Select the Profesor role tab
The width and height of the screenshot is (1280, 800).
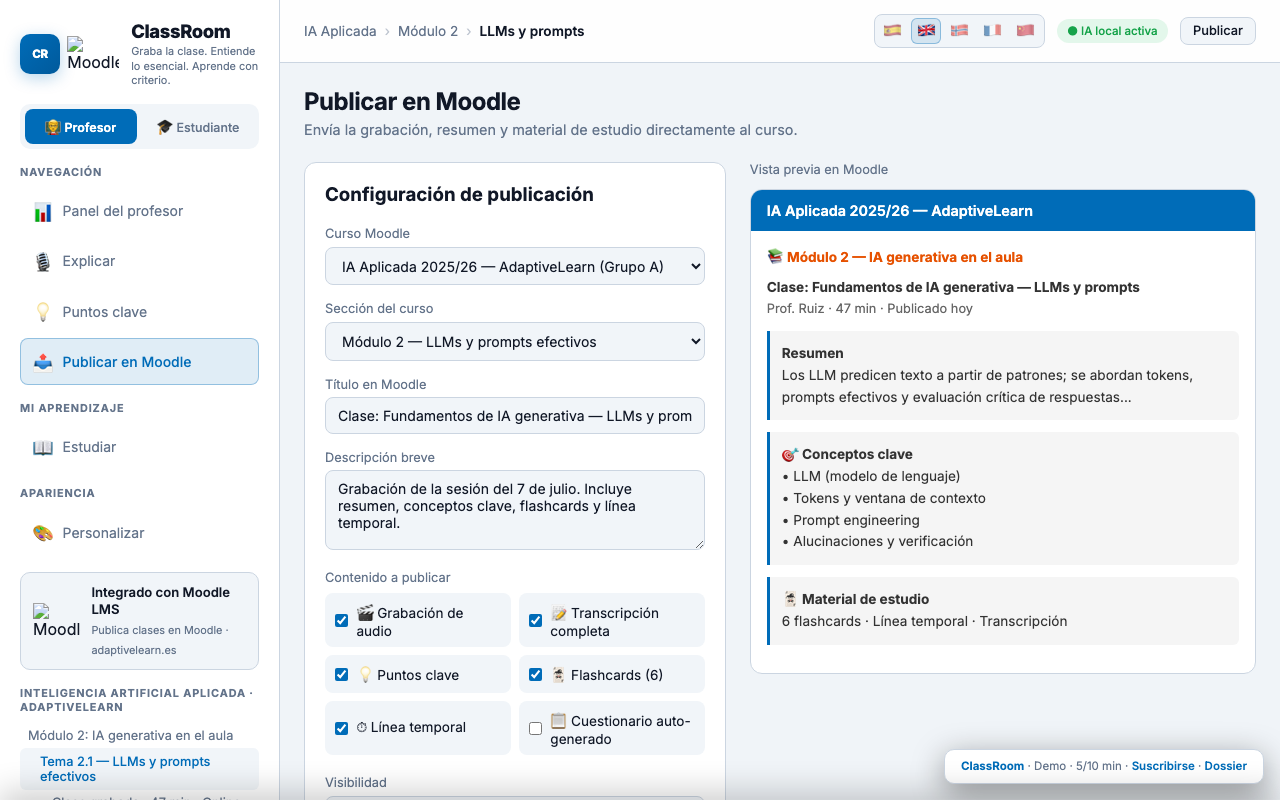pos(81,127)
